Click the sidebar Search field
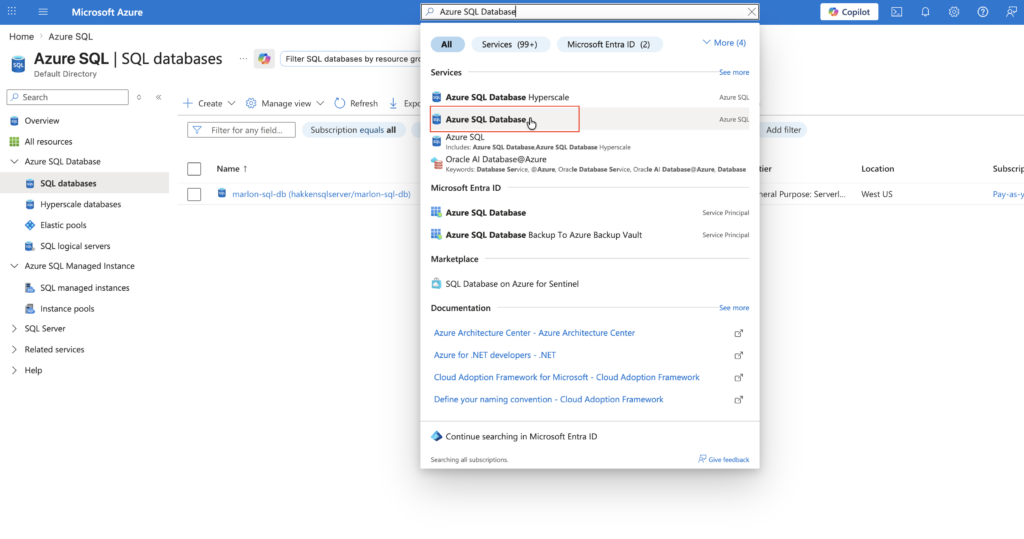1024x539 pixels. pyautogui.click(x=67, y=97)
